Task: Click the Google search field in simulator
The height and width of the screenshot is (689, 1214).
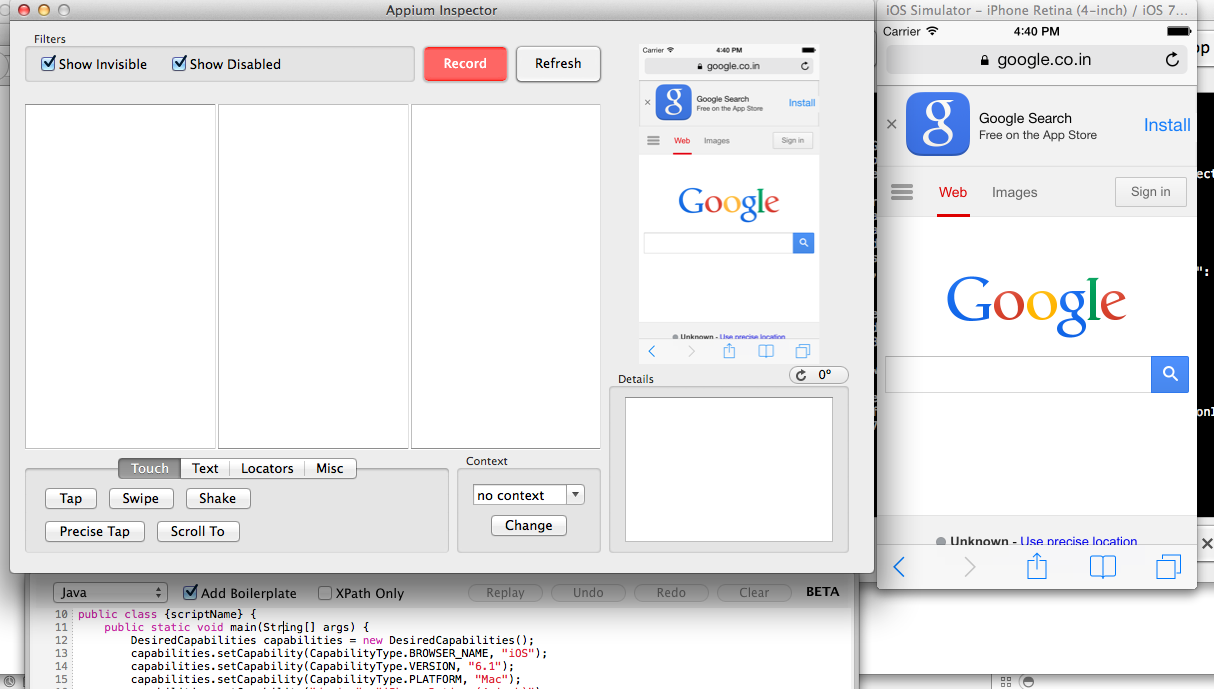Action: (x=1018, y=374)
